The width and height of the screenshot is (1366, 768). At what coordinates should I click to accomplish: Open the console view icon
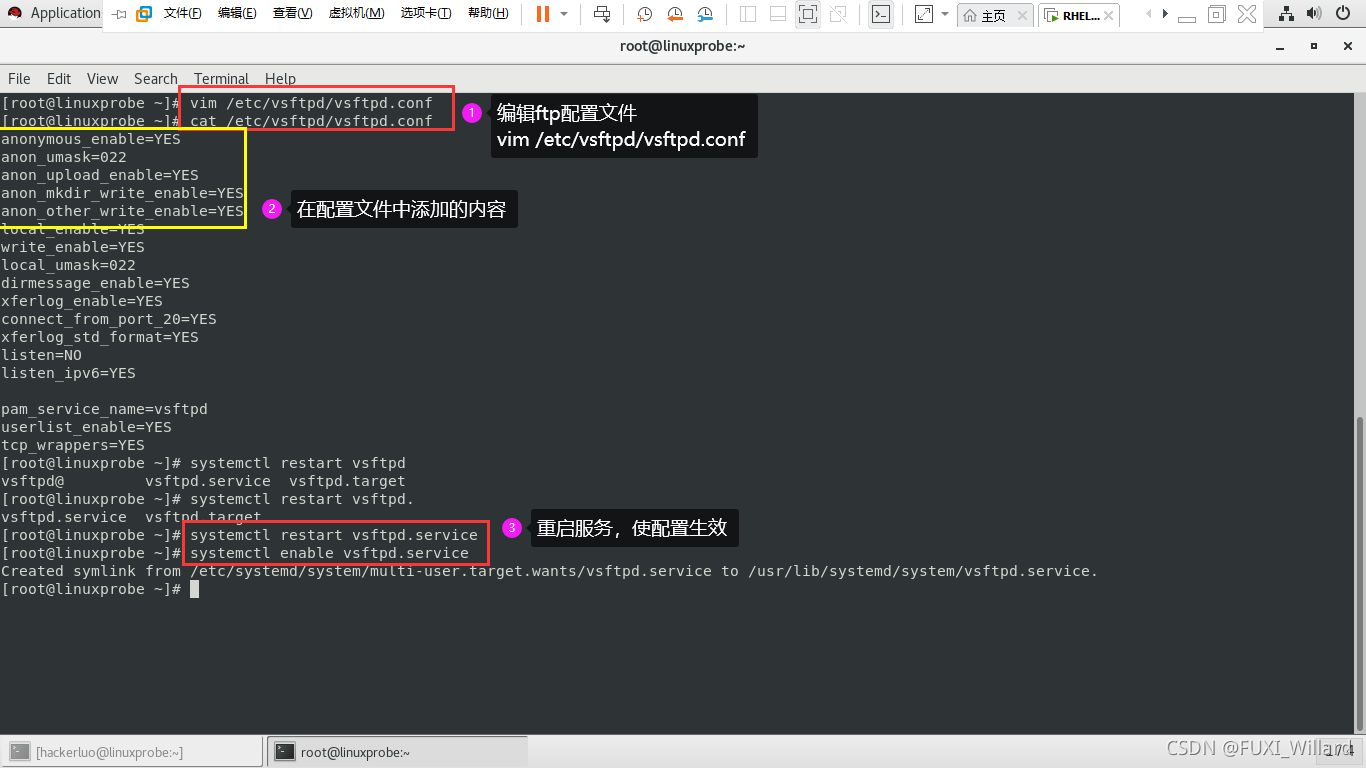coord(880,14)
